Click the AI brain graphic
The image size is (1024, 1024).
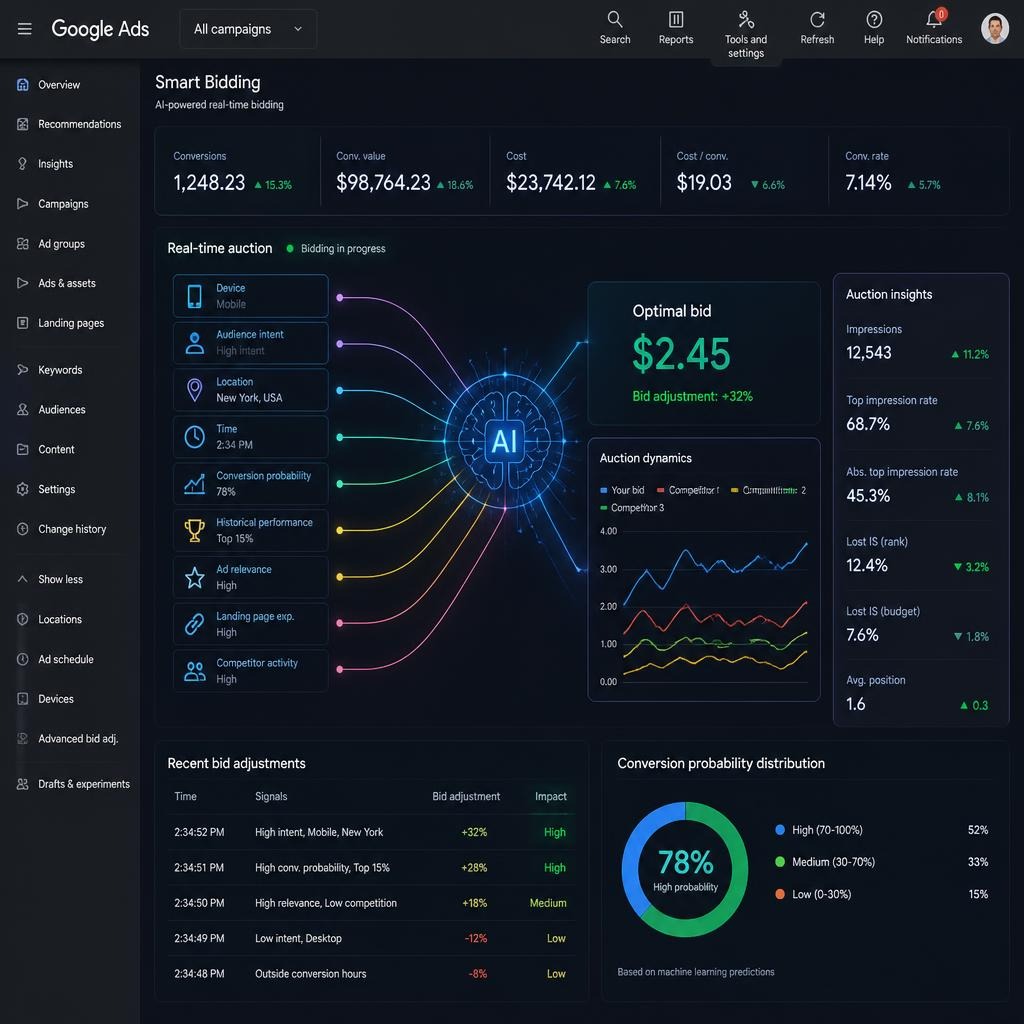[504, 441]
